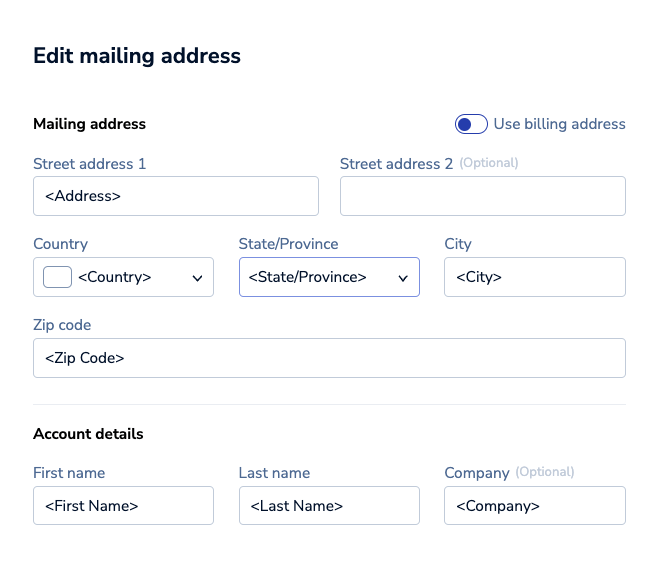Viewport: 659px width, 569px height.
Task: Click the "Country" field label
Action: tap(60, 244)
